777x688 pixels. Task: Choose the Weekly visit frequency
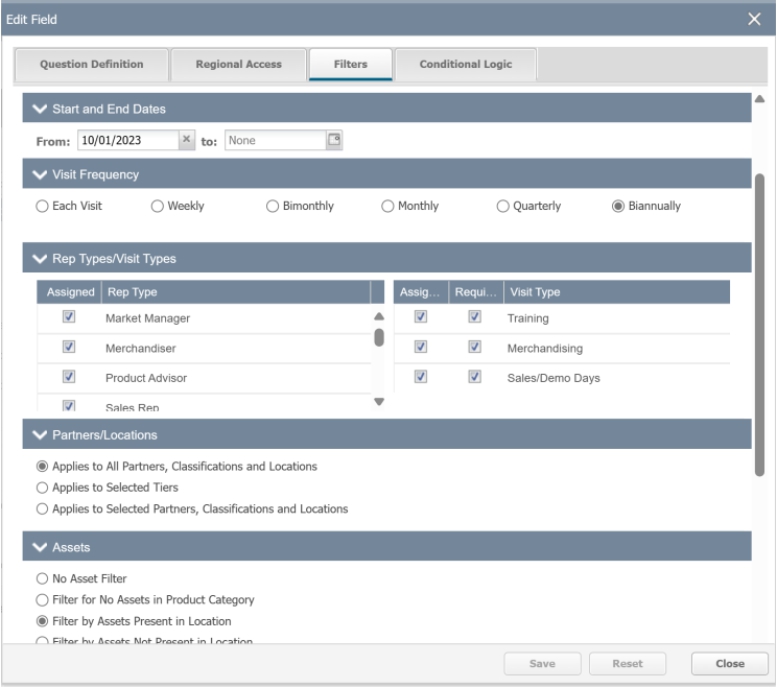point(157,206)
